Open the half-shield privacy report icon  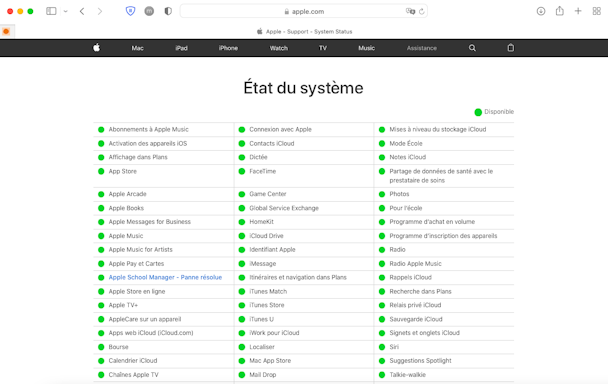pos(168,11)
